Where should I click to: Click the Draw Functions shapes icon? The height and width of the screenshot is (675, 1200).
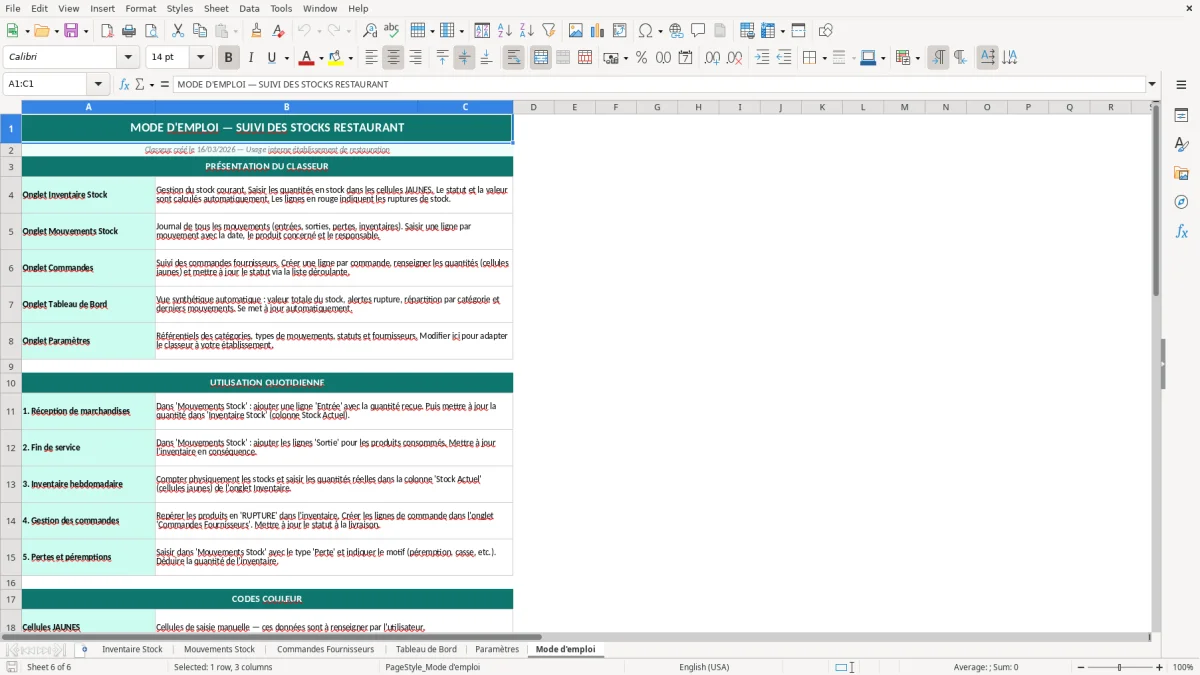(826, 31)
